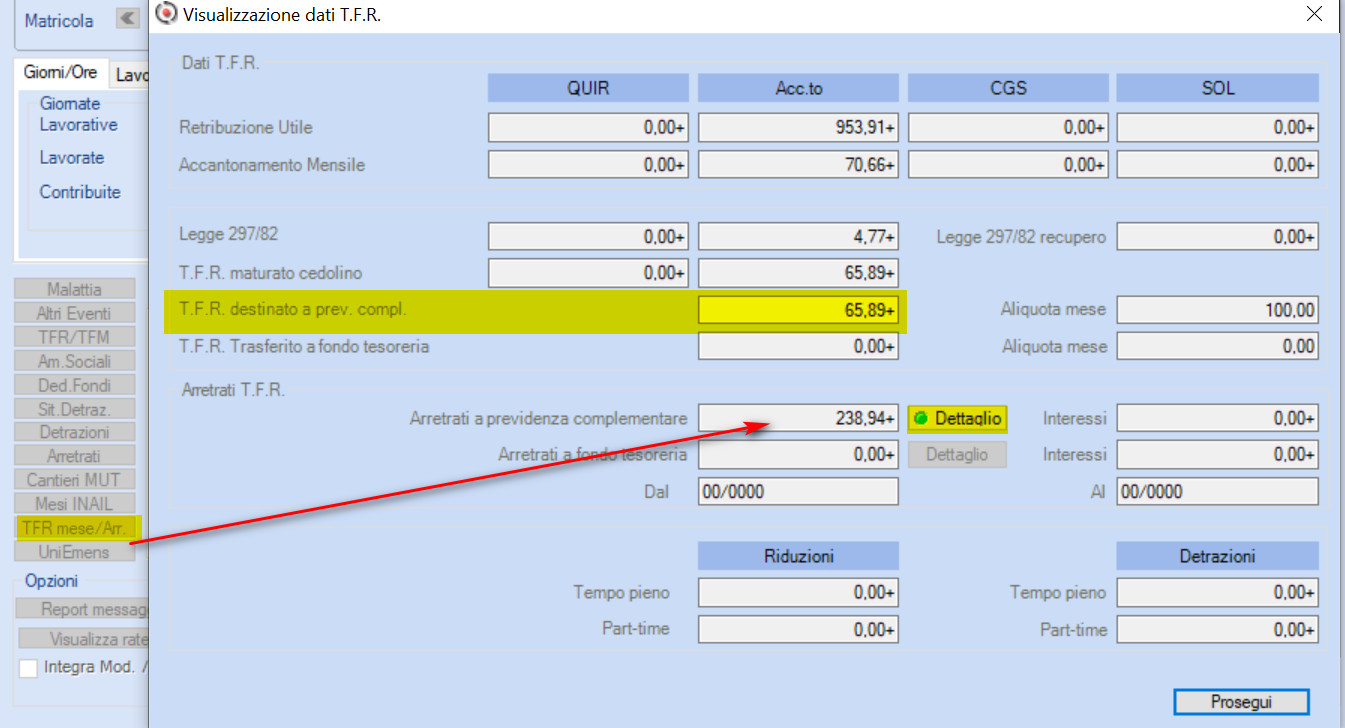Click the Contribuite label

coord(80,192)
